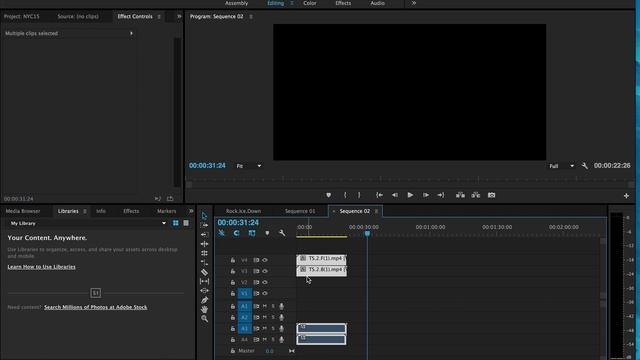
Task: Open Search Millions of Photos link
Action: [96, 307]
